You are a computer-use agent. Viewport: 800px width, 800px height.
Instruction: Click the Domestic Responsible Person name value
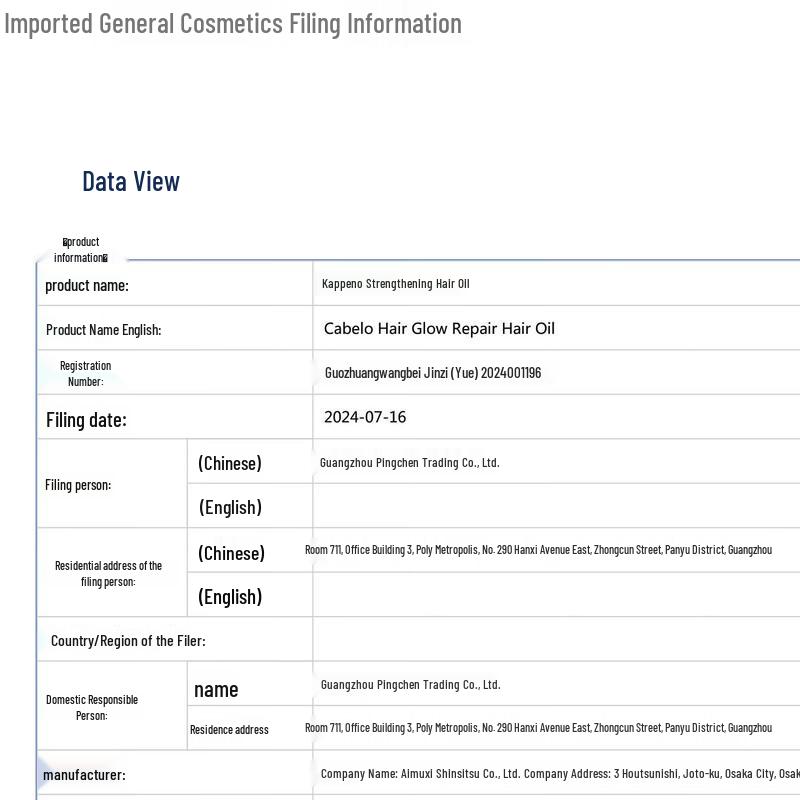410,685
